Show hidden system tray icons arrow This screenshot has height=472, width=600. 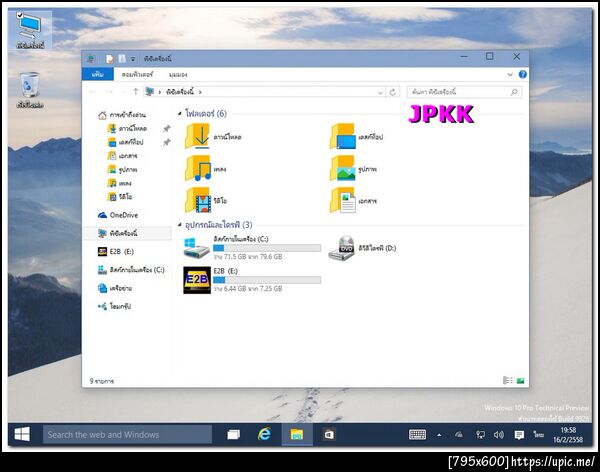point(439,435)
